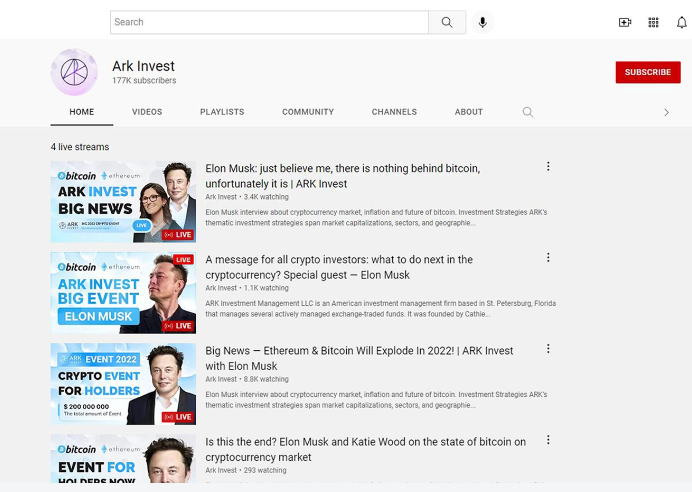Open the About tab

pos(469,112)
